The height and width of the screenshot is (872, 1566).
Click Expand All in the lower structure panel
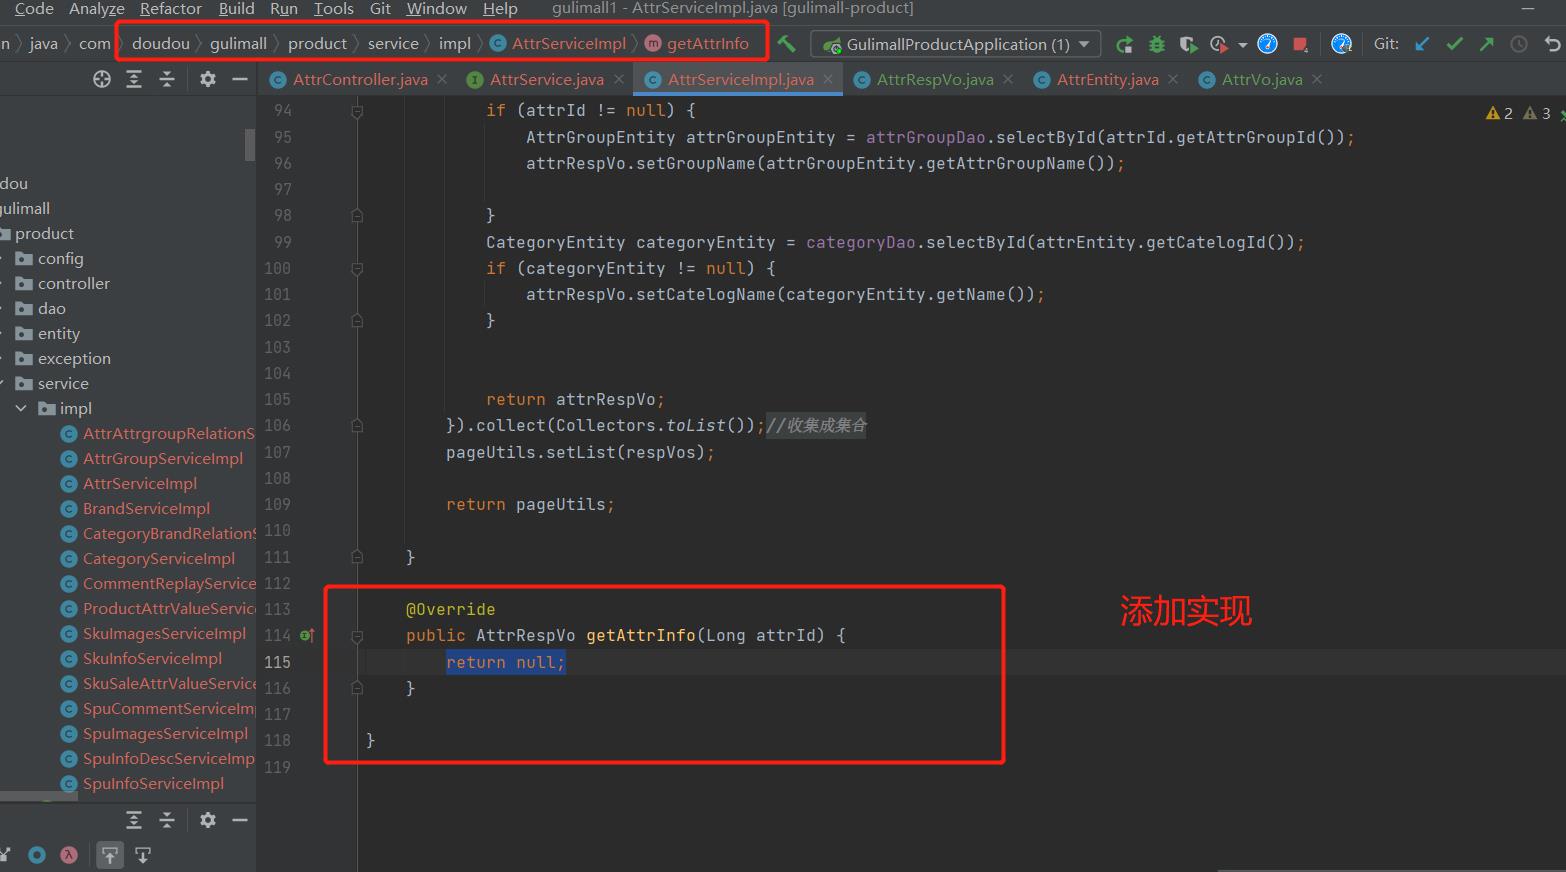coord(134,820)
